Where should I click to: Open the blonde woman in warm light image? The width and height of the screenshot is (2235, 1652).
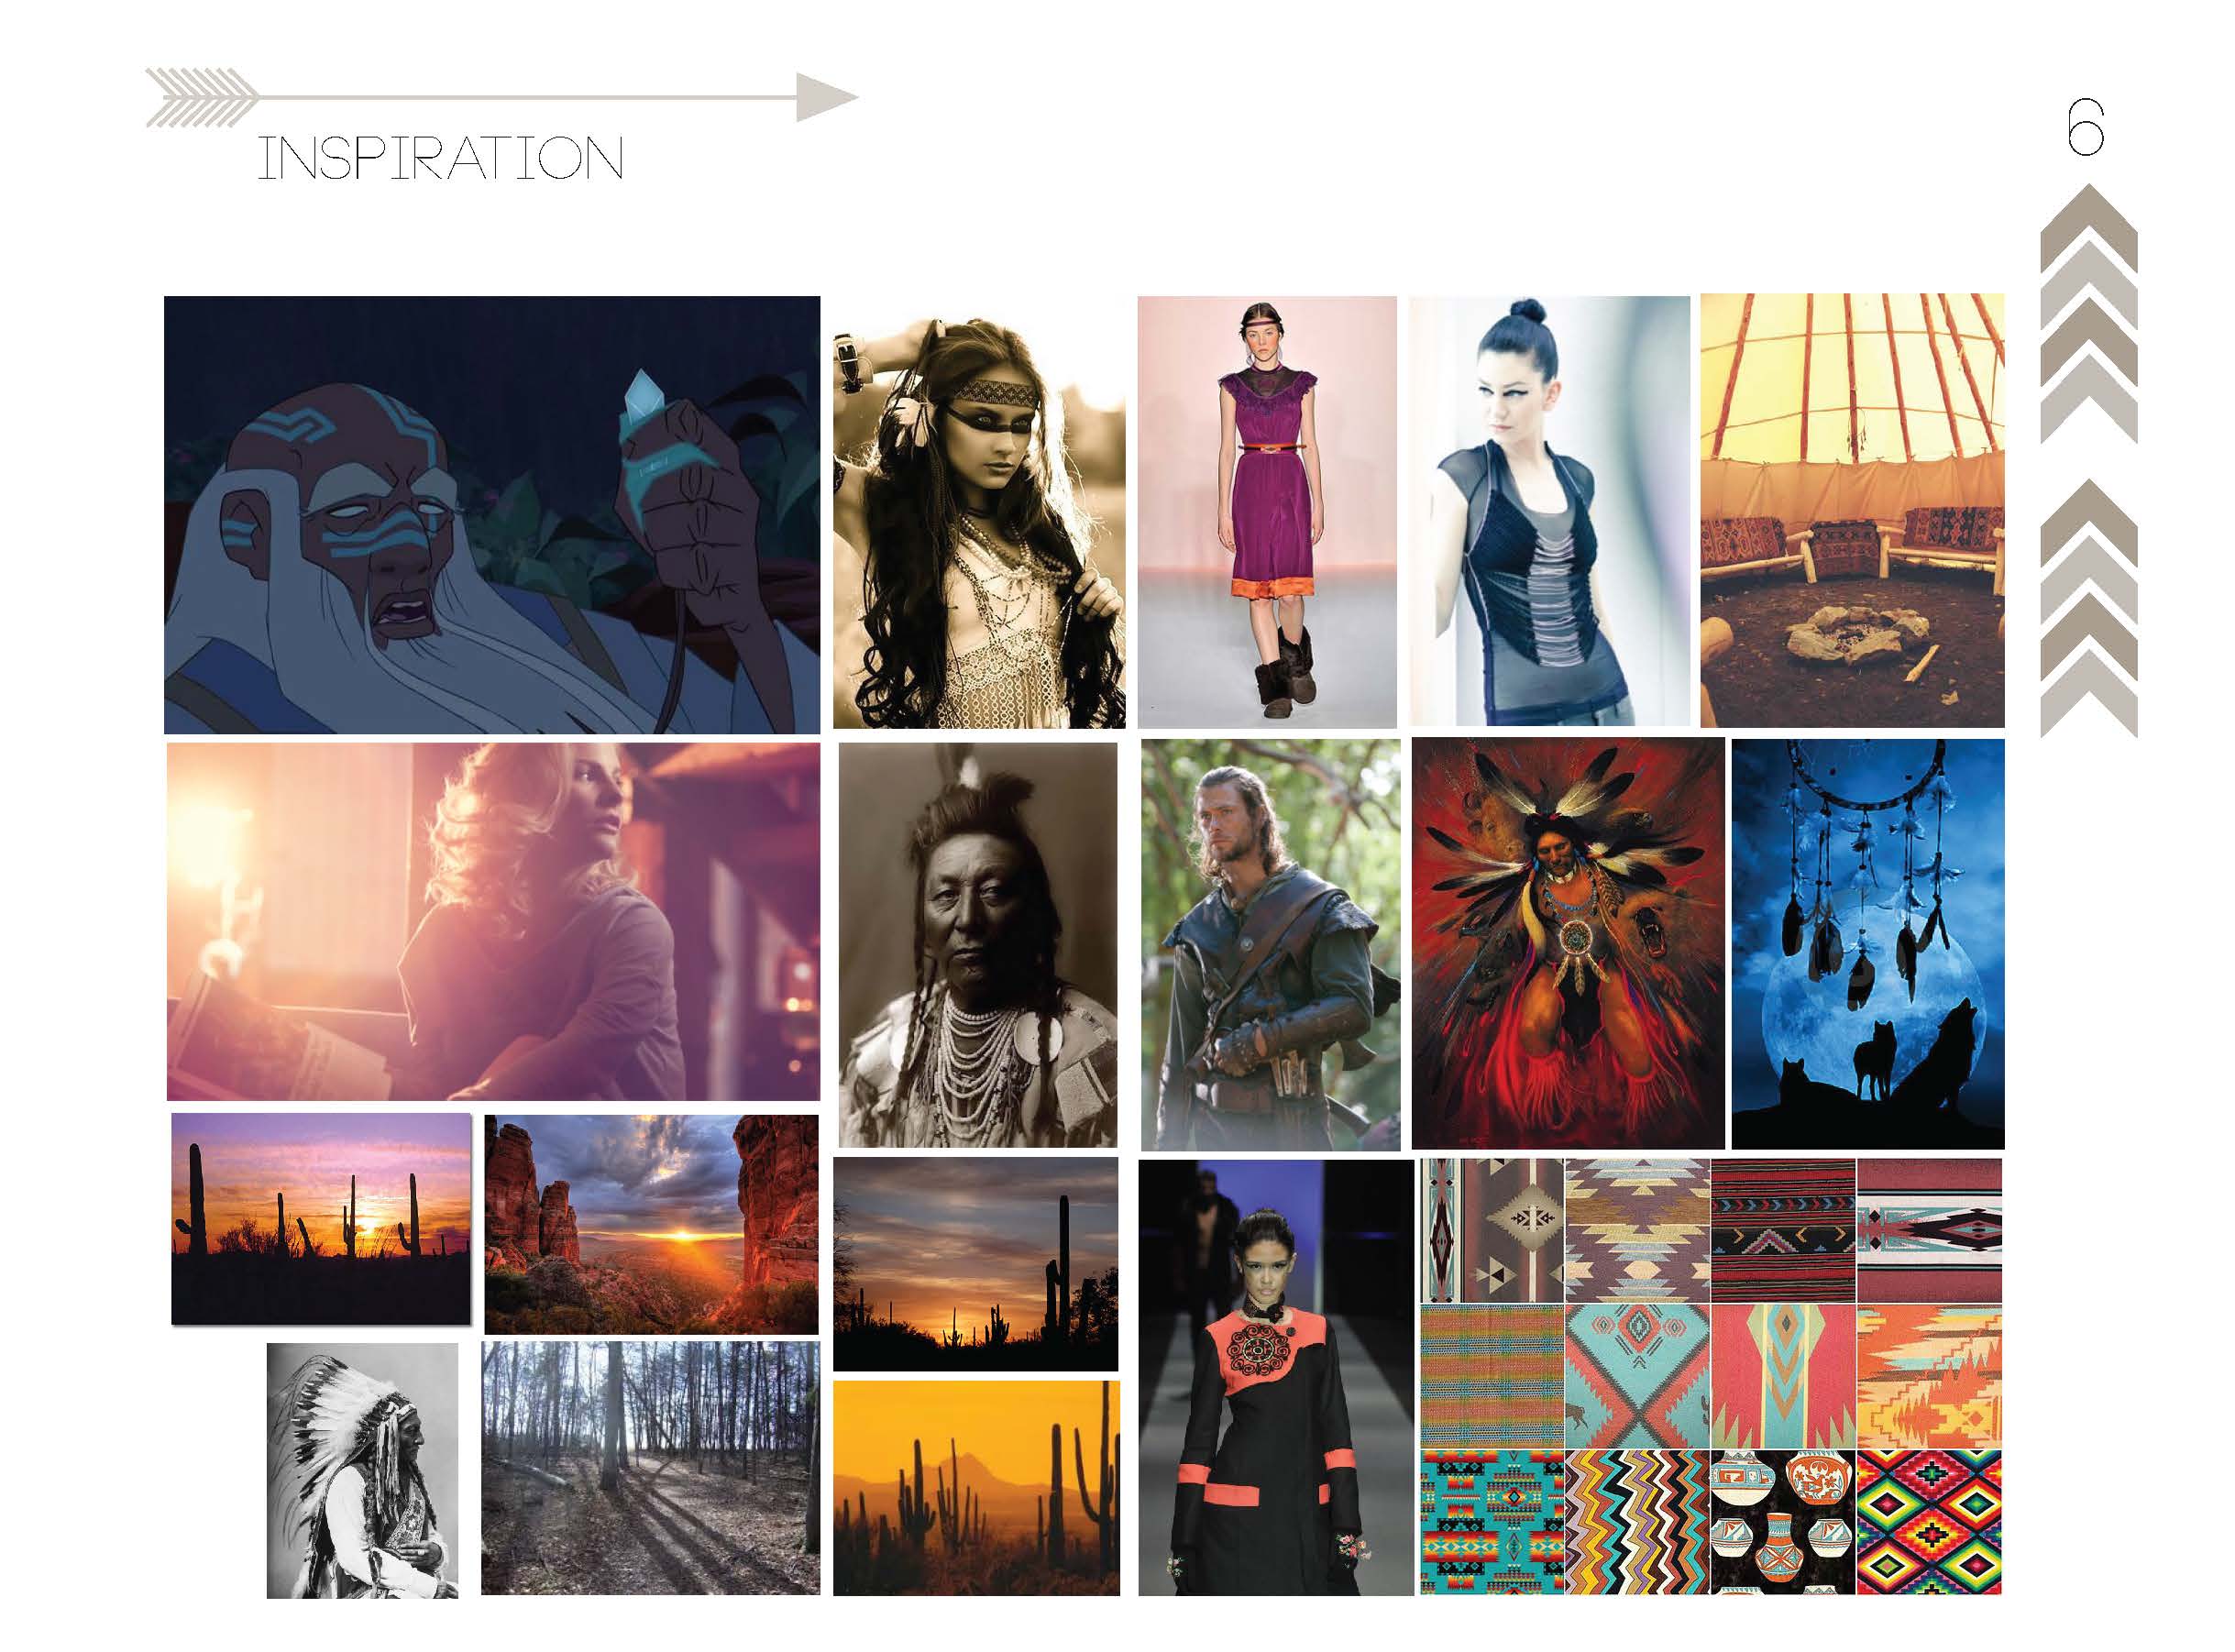[x=493, y=921]
